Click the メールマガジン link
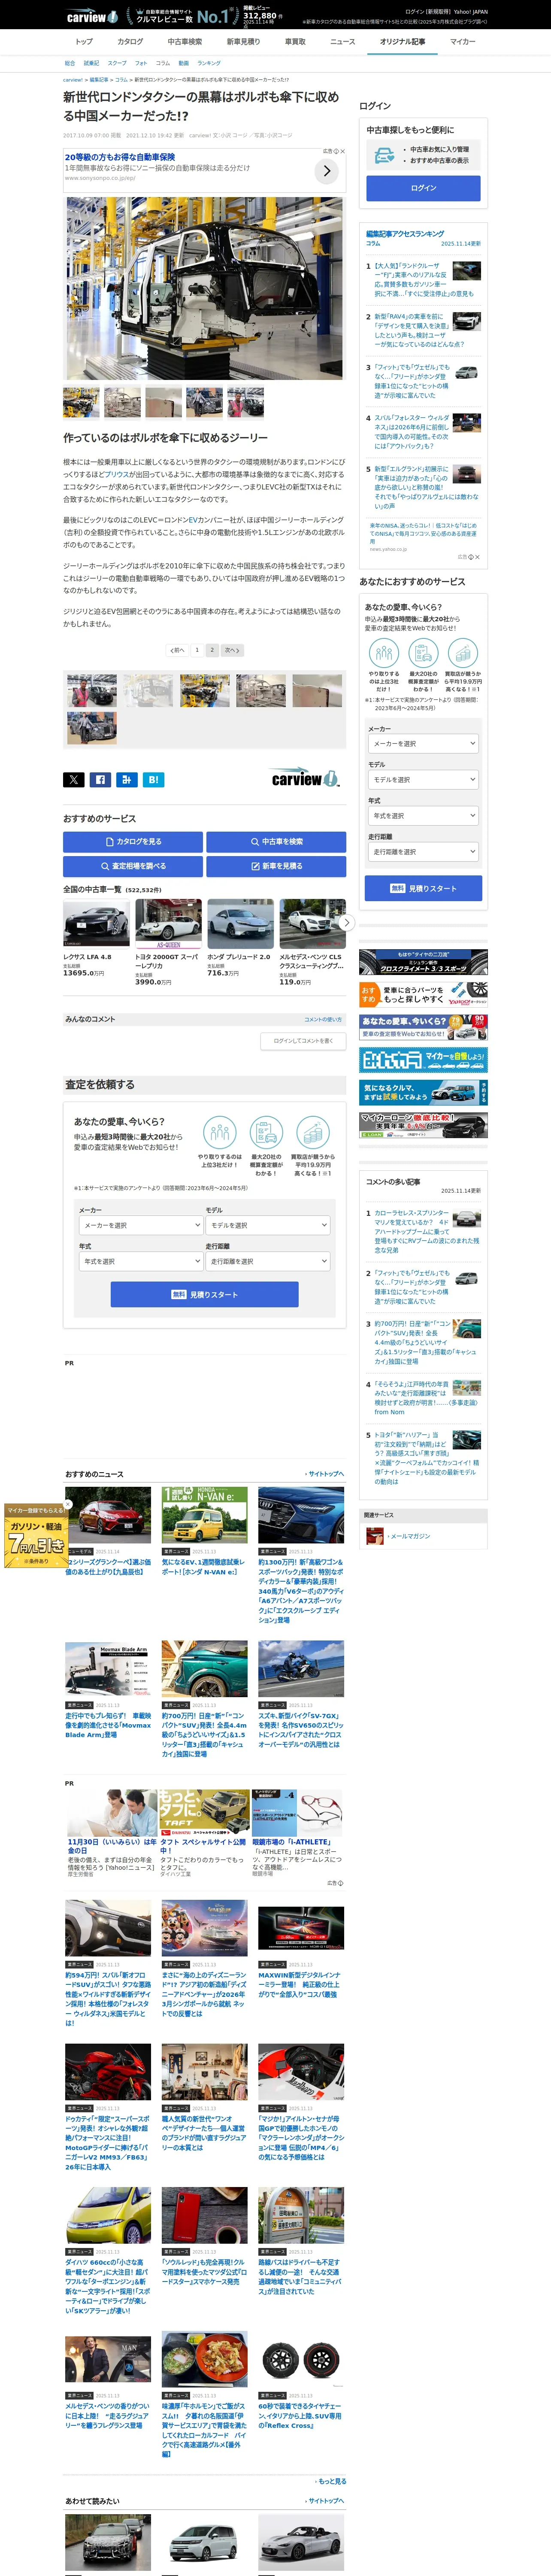Viewport: 551px width, 2576px height. point(410,1536)
